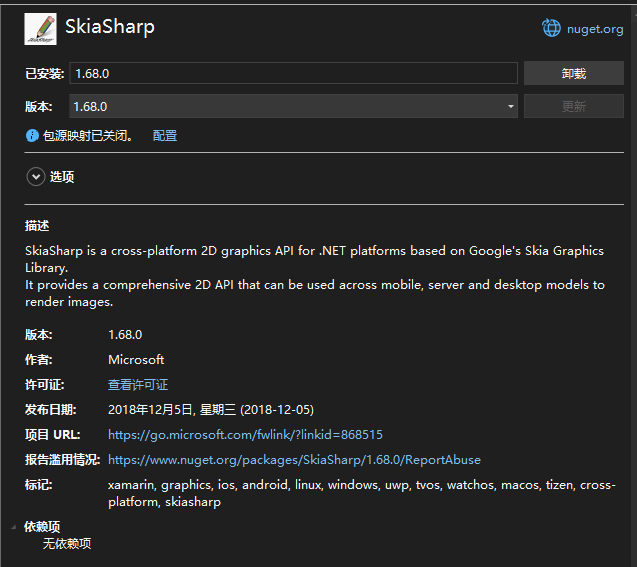The width and height of the screenshot is (637, 567).
Task: Click the SkiaSharp description paragraph
Action: click(x=315, y=276)
